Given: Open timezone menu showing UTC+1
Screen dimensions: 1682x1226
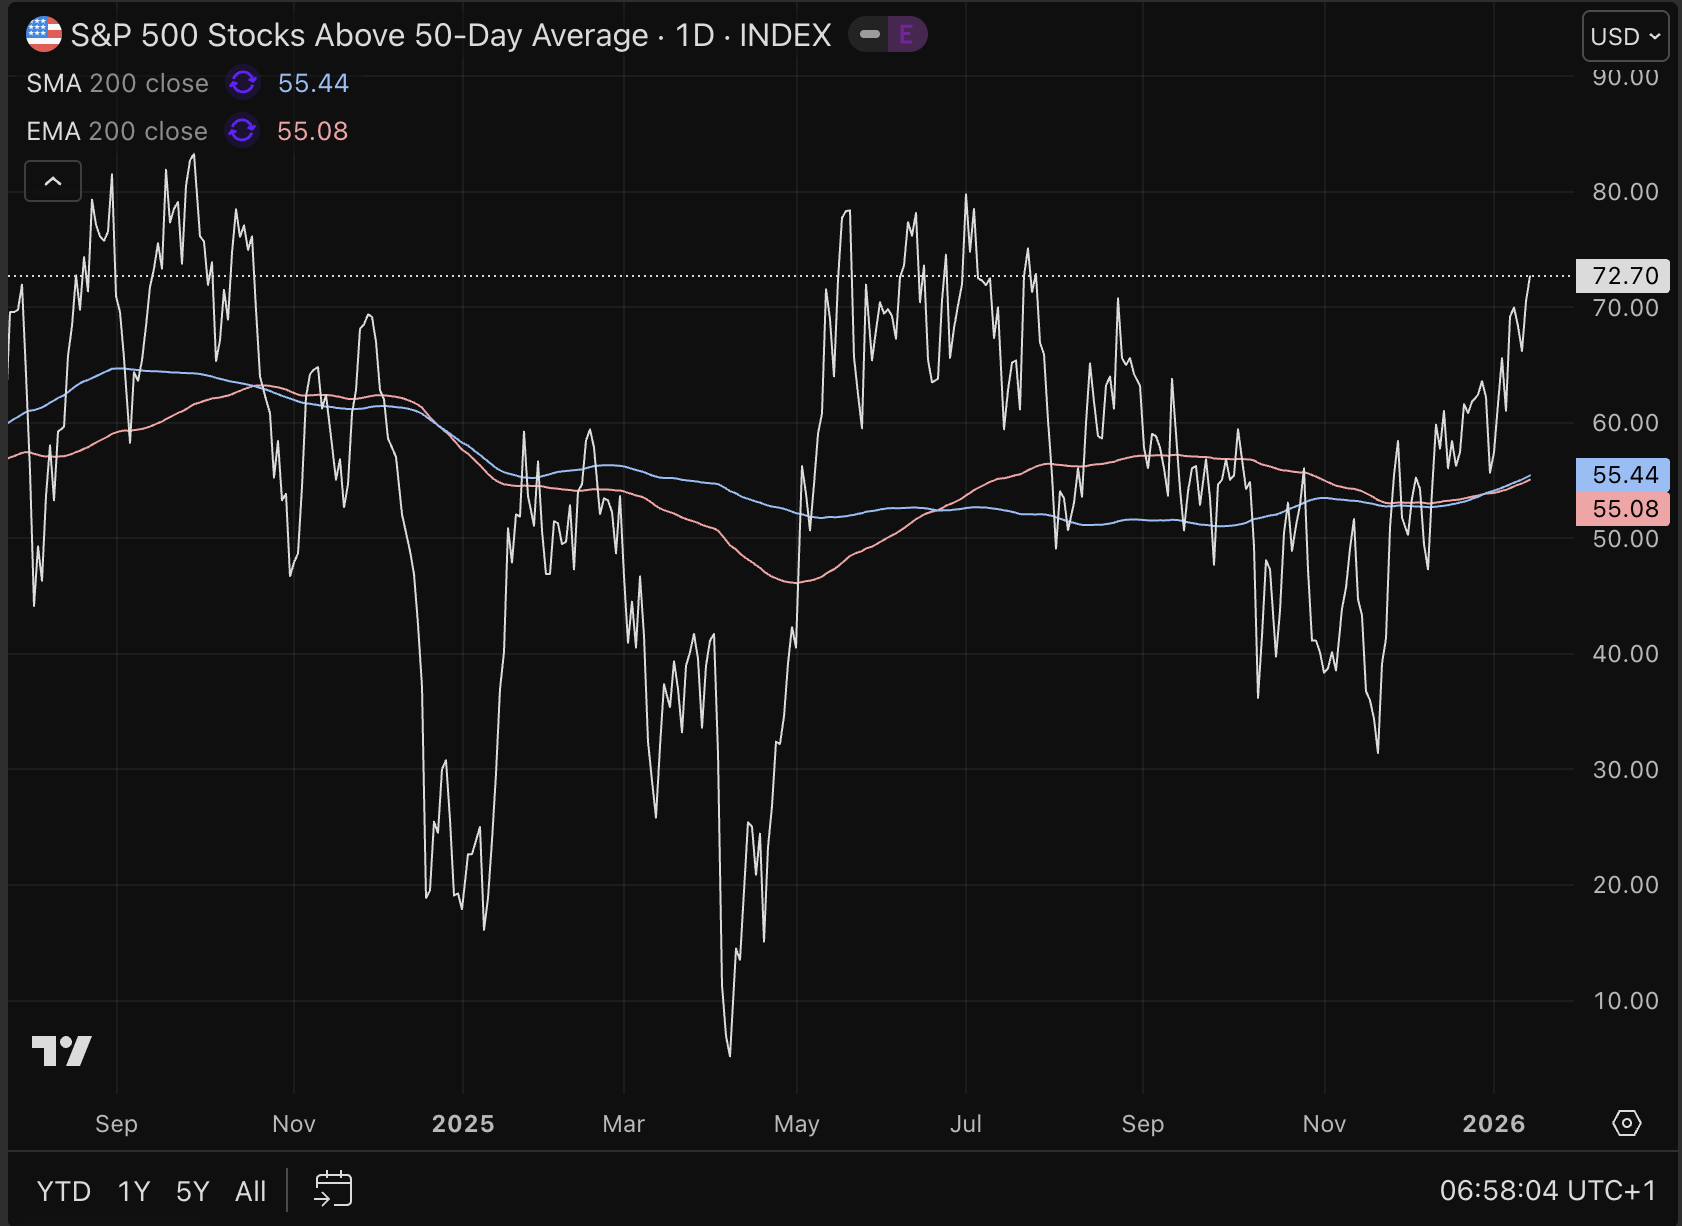Looking at the screenshot, I should (x=1547, y=1190).
